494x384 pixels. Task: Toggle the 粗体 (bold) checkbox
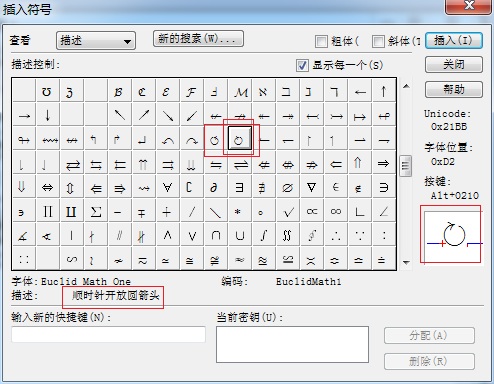click(x=321, y=42)
